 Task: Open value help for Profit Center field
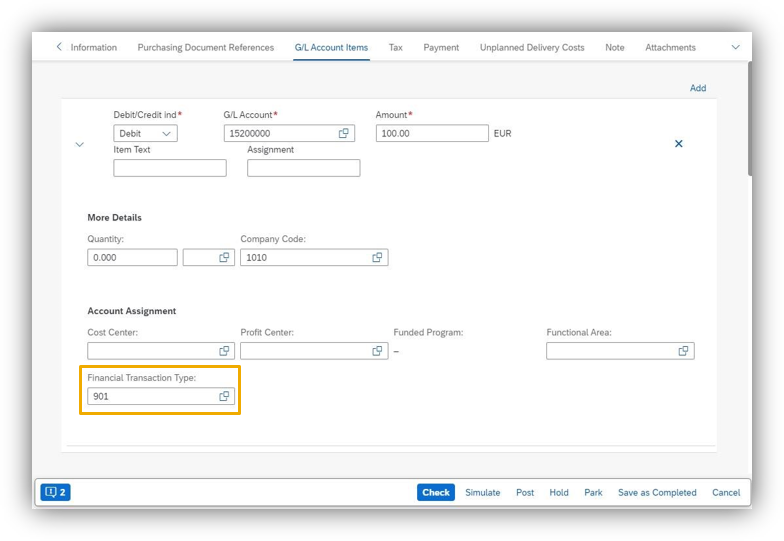[377, 351]
